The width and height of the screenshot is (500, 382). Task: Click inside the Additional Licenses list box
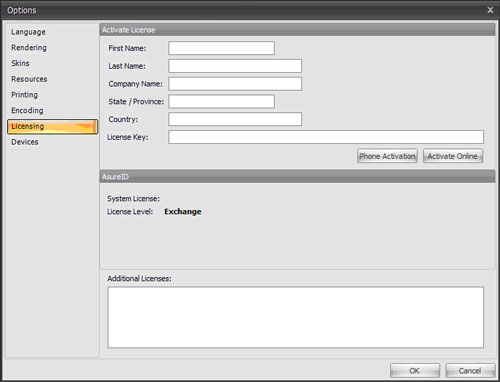[x=295, y=317]
